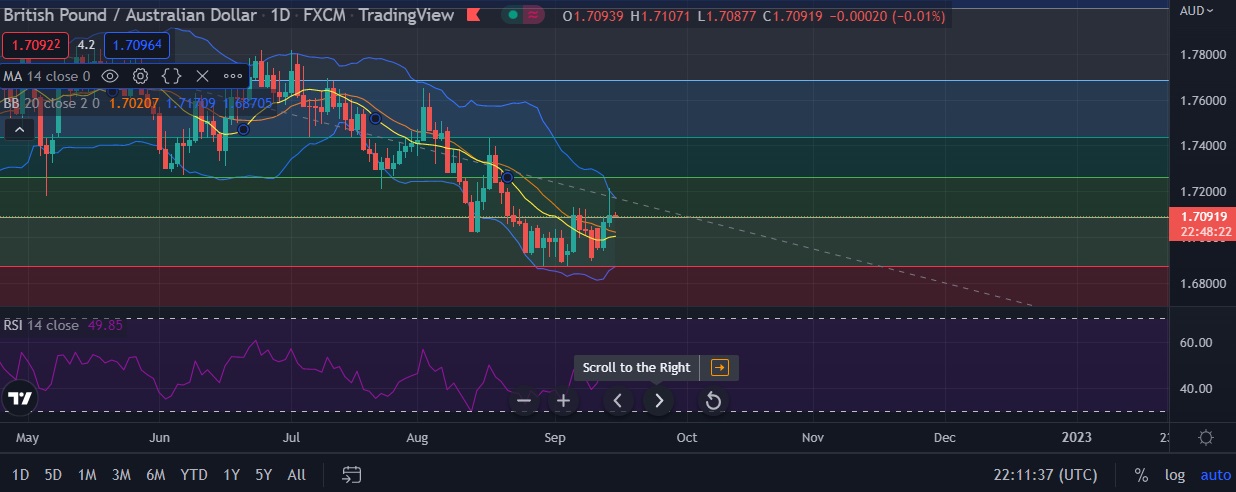This screenshot has height=492, width=1236.
Task: Click the red flag icon next to TradingView
Action: coord(473,15)
